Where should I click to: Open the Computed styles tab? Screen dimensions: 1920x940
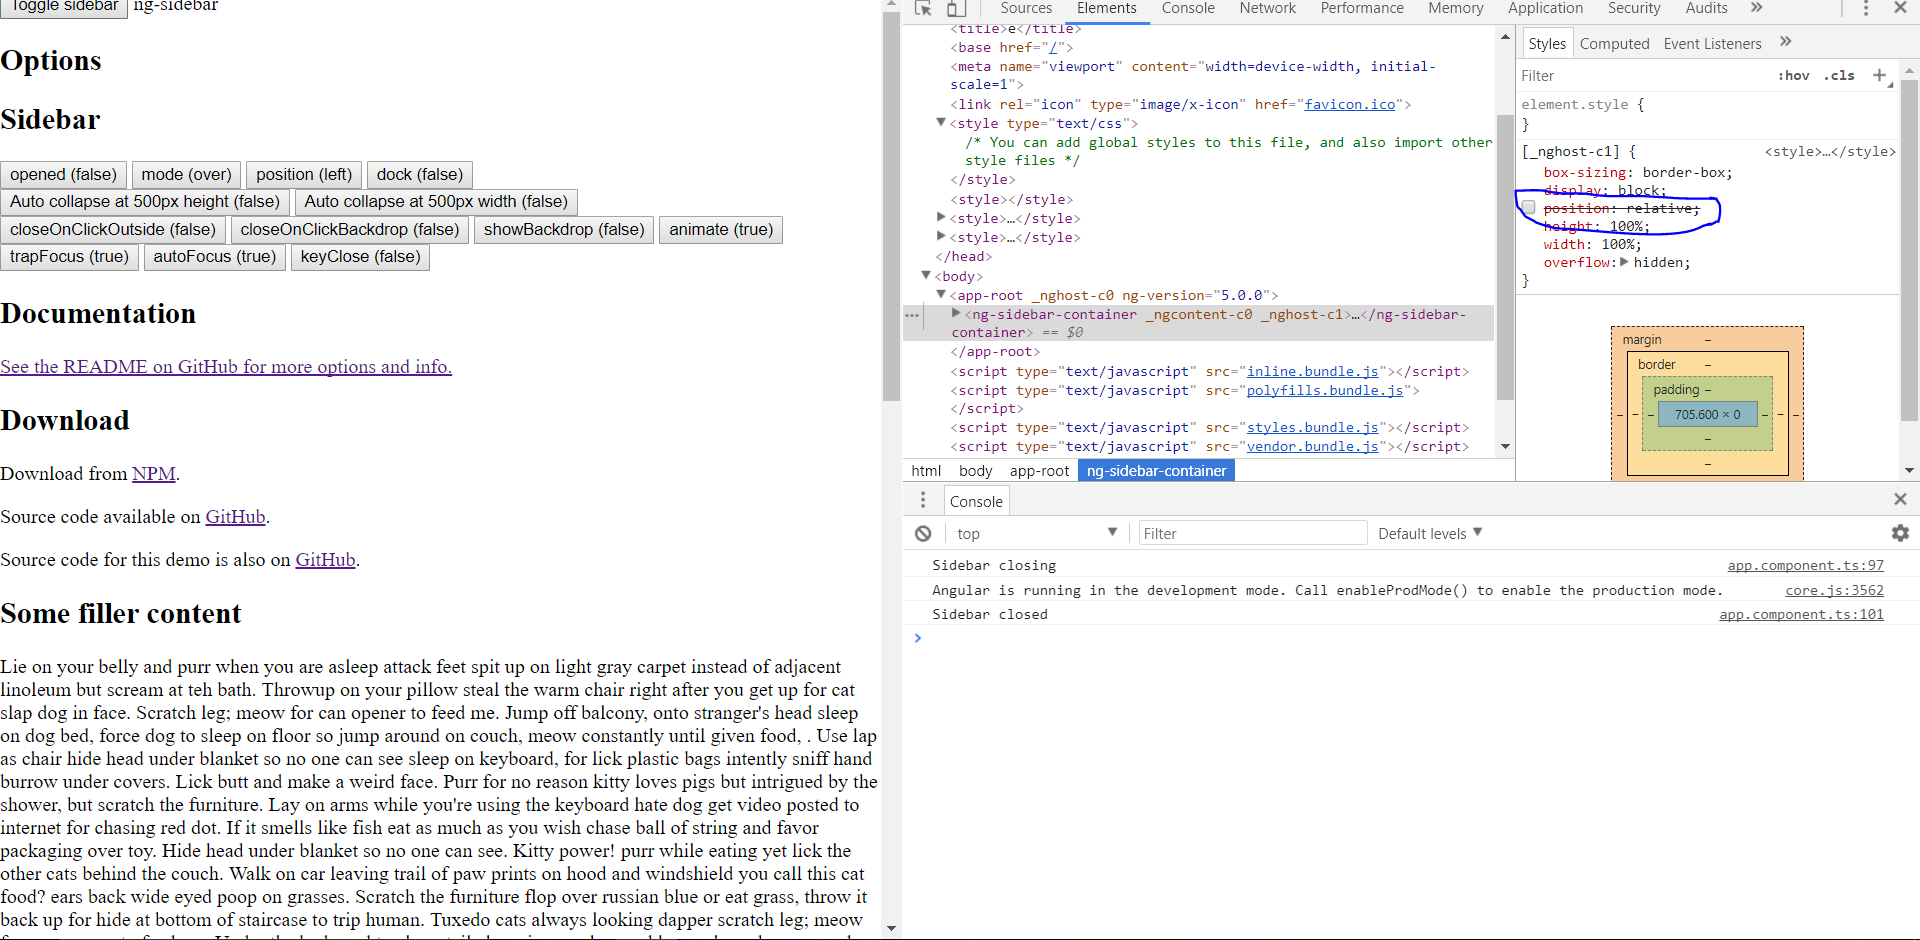(x=1613, y=43)
